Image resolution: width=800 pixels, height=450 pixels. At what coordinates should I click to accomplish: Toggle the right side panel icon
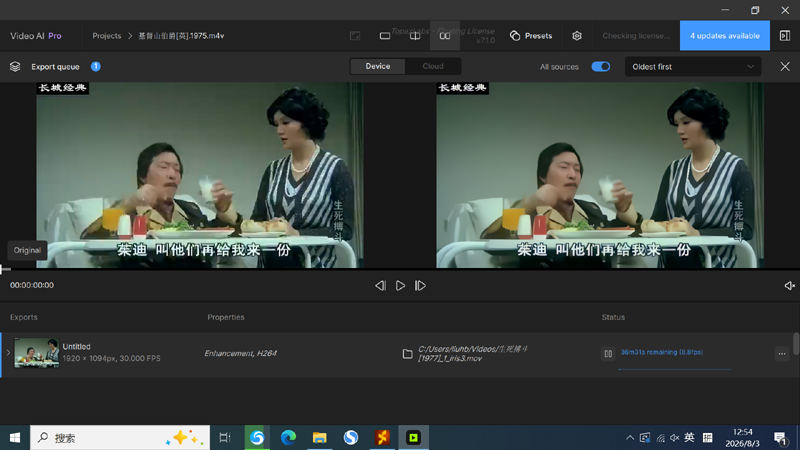click(785, 36)
